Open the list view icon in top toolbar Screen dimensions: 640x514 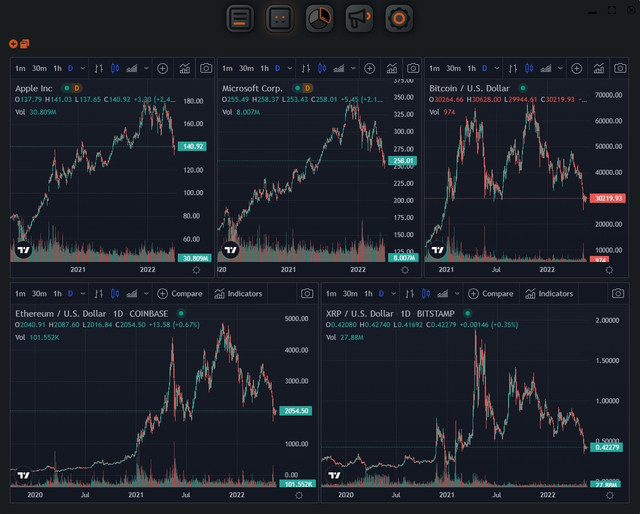pos(240,18)
